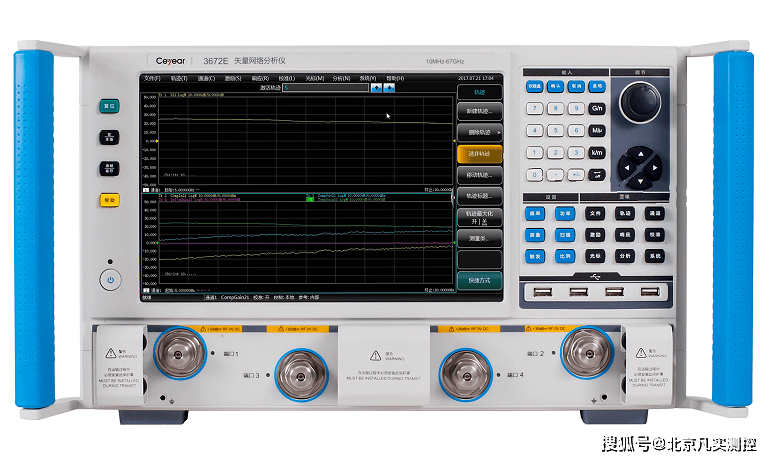771x461 pixels.
Task: Tick the small checkbox under the upper trace window
Action: pos(146,188)
